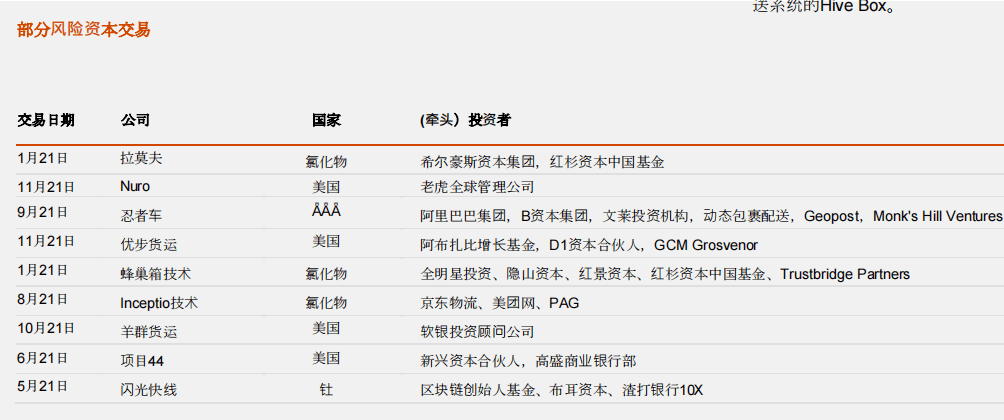Click country cell ÂÃÅ for 忍者车
The image size is (1004, 420).
[326, 211]
